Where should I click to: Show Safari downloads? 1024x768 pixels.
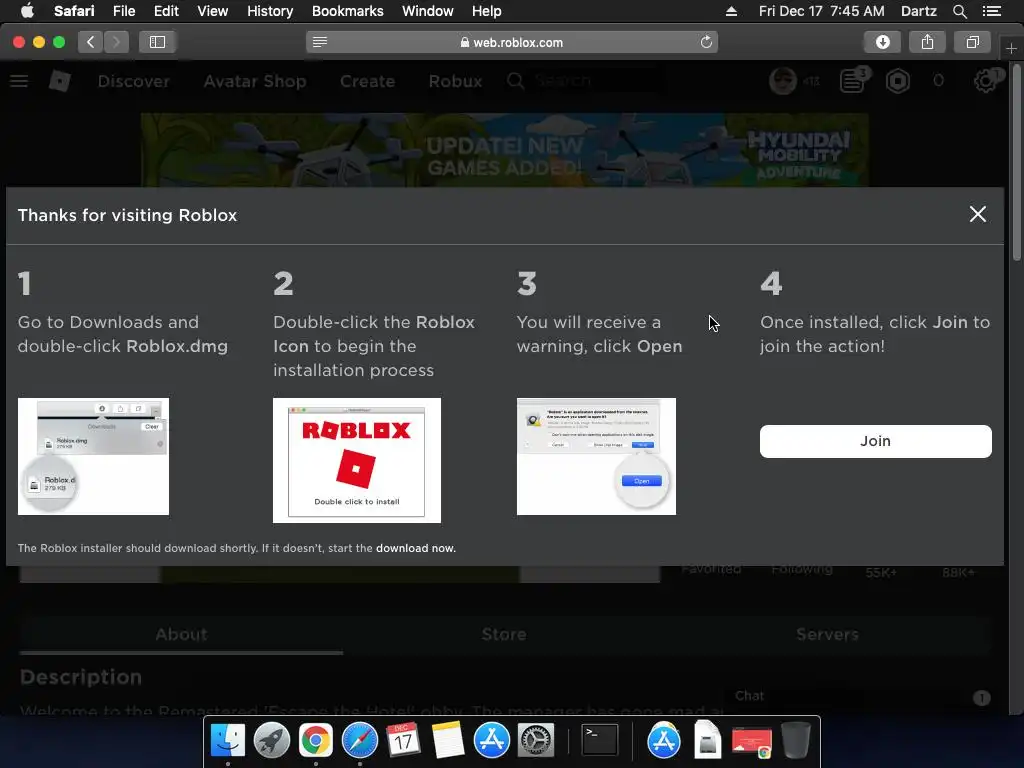point(882,42)
